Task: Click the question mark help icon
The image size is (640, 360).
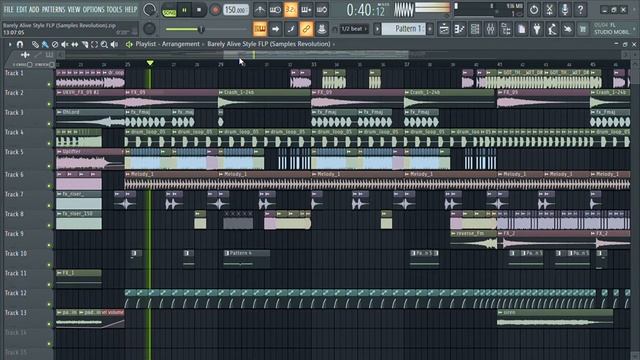Action: point(580,9)
